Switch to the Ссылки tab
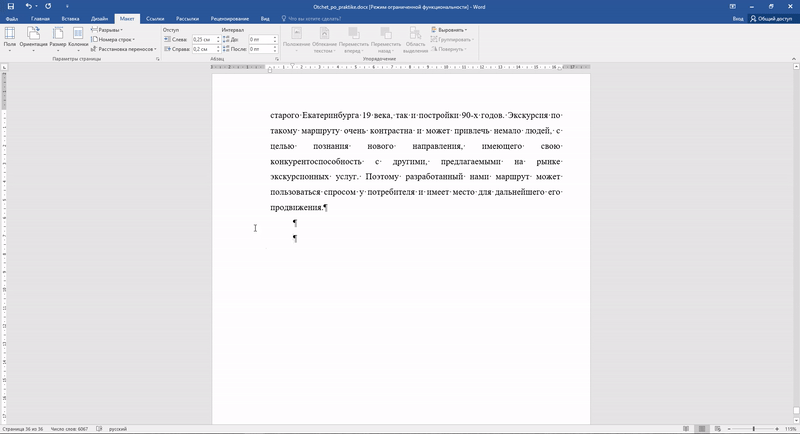This screenshot has width=800, height=434. point(155,19)
